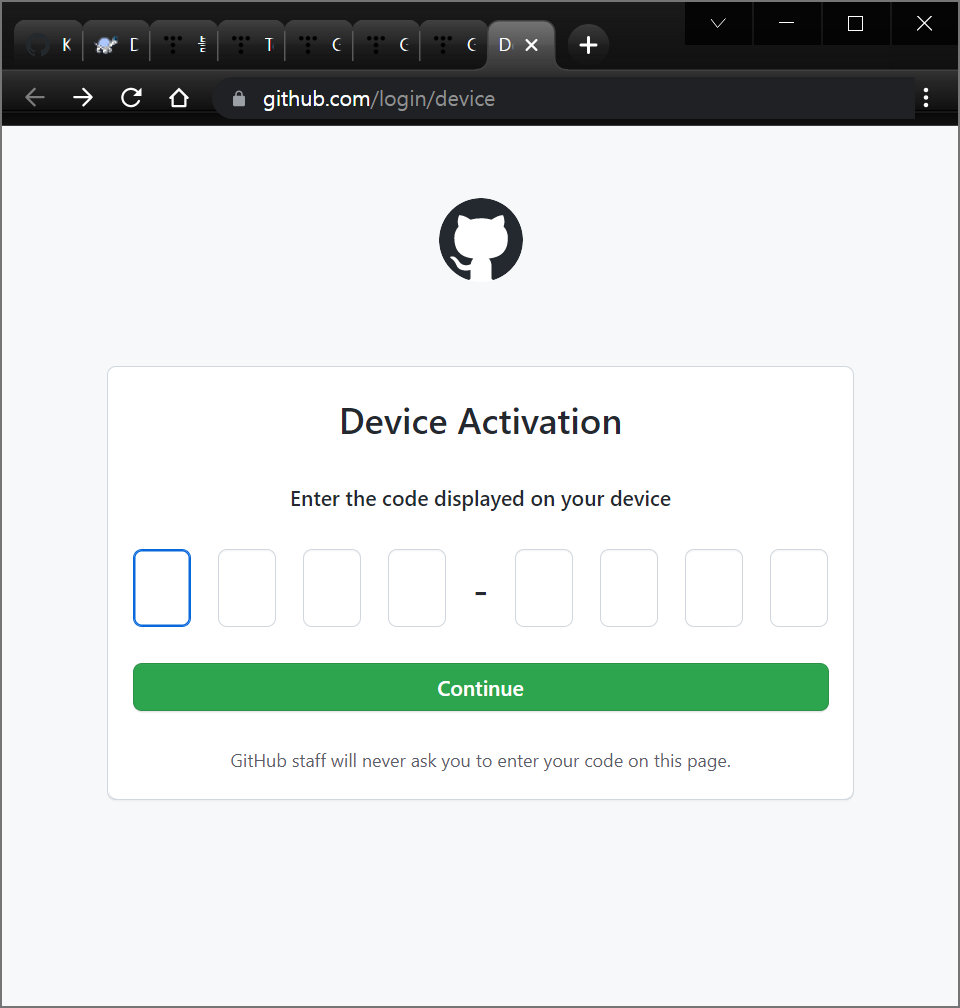This screenshot has width=960, height=1008.
Task: Click the green Continue button
Action: [x=480, y=687]
